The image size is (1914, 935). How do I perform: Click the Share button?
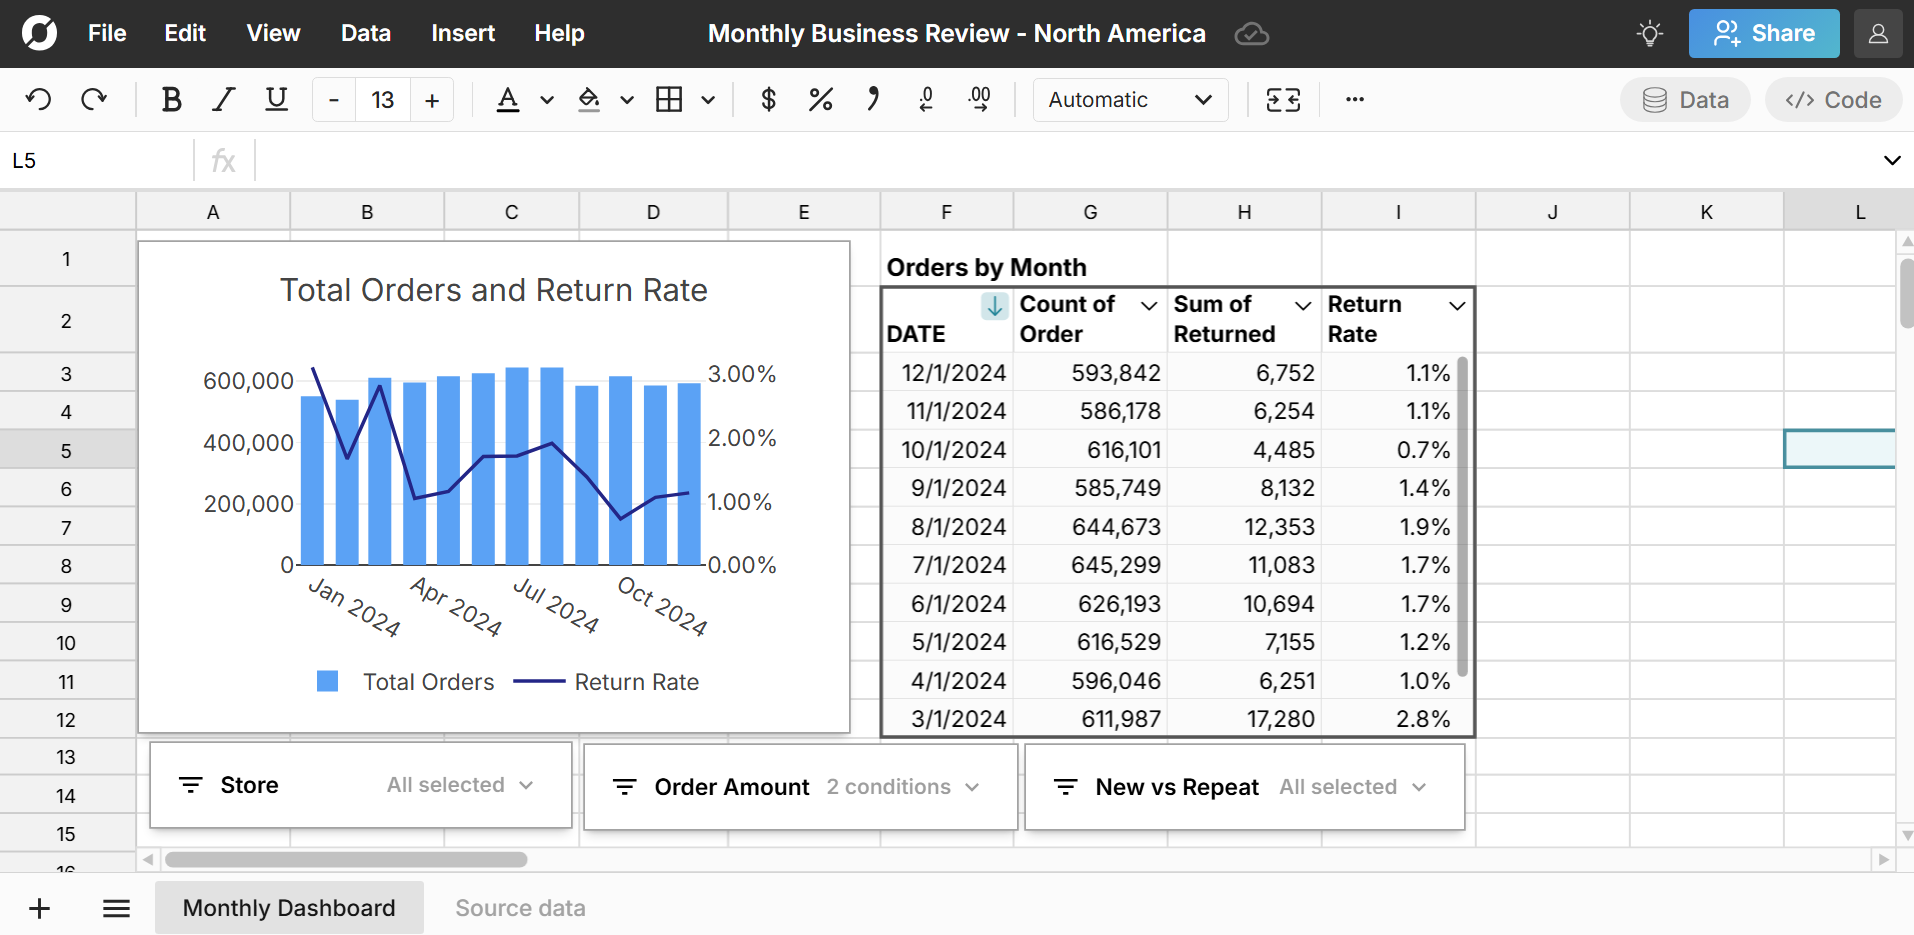1763,33
